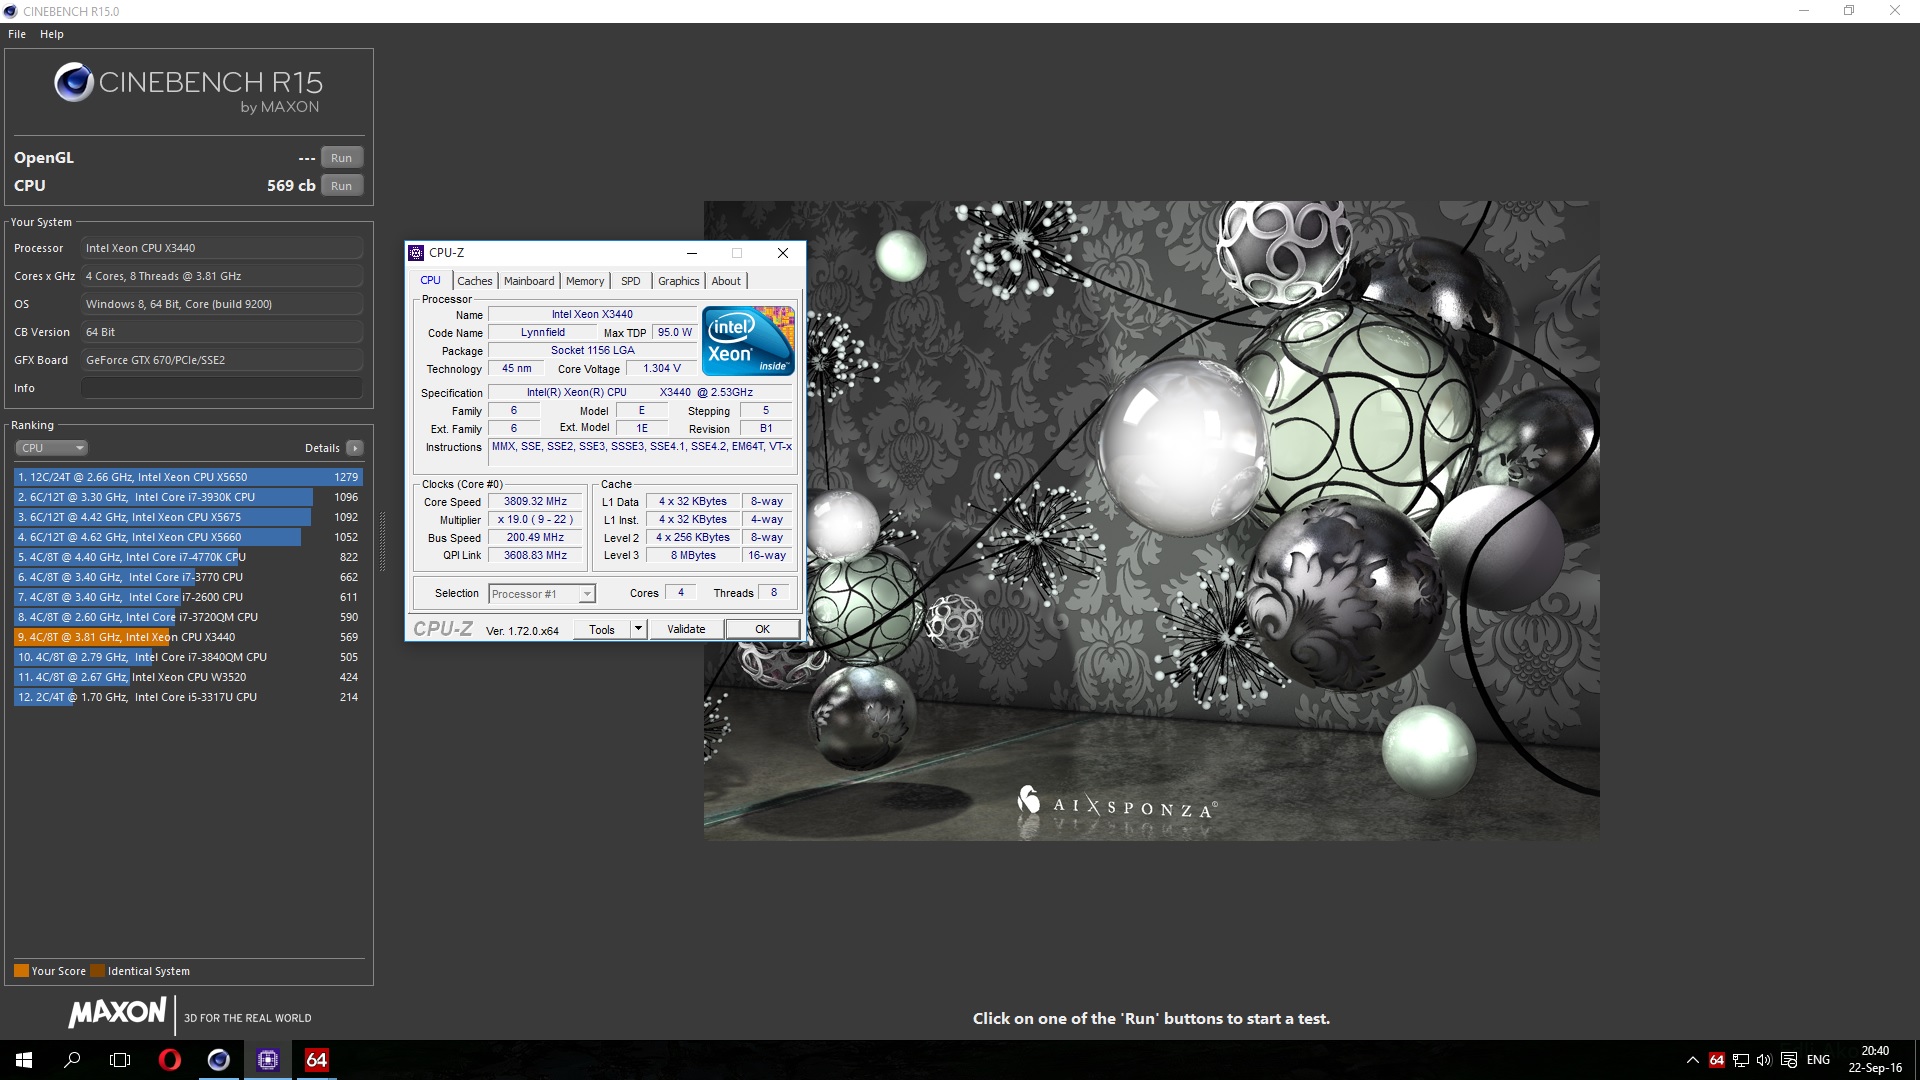The image size is (1920, 1080).
Task: Expand hidden icons in the system tray
Action: pyautogui.click(x=1693, y=1060)
